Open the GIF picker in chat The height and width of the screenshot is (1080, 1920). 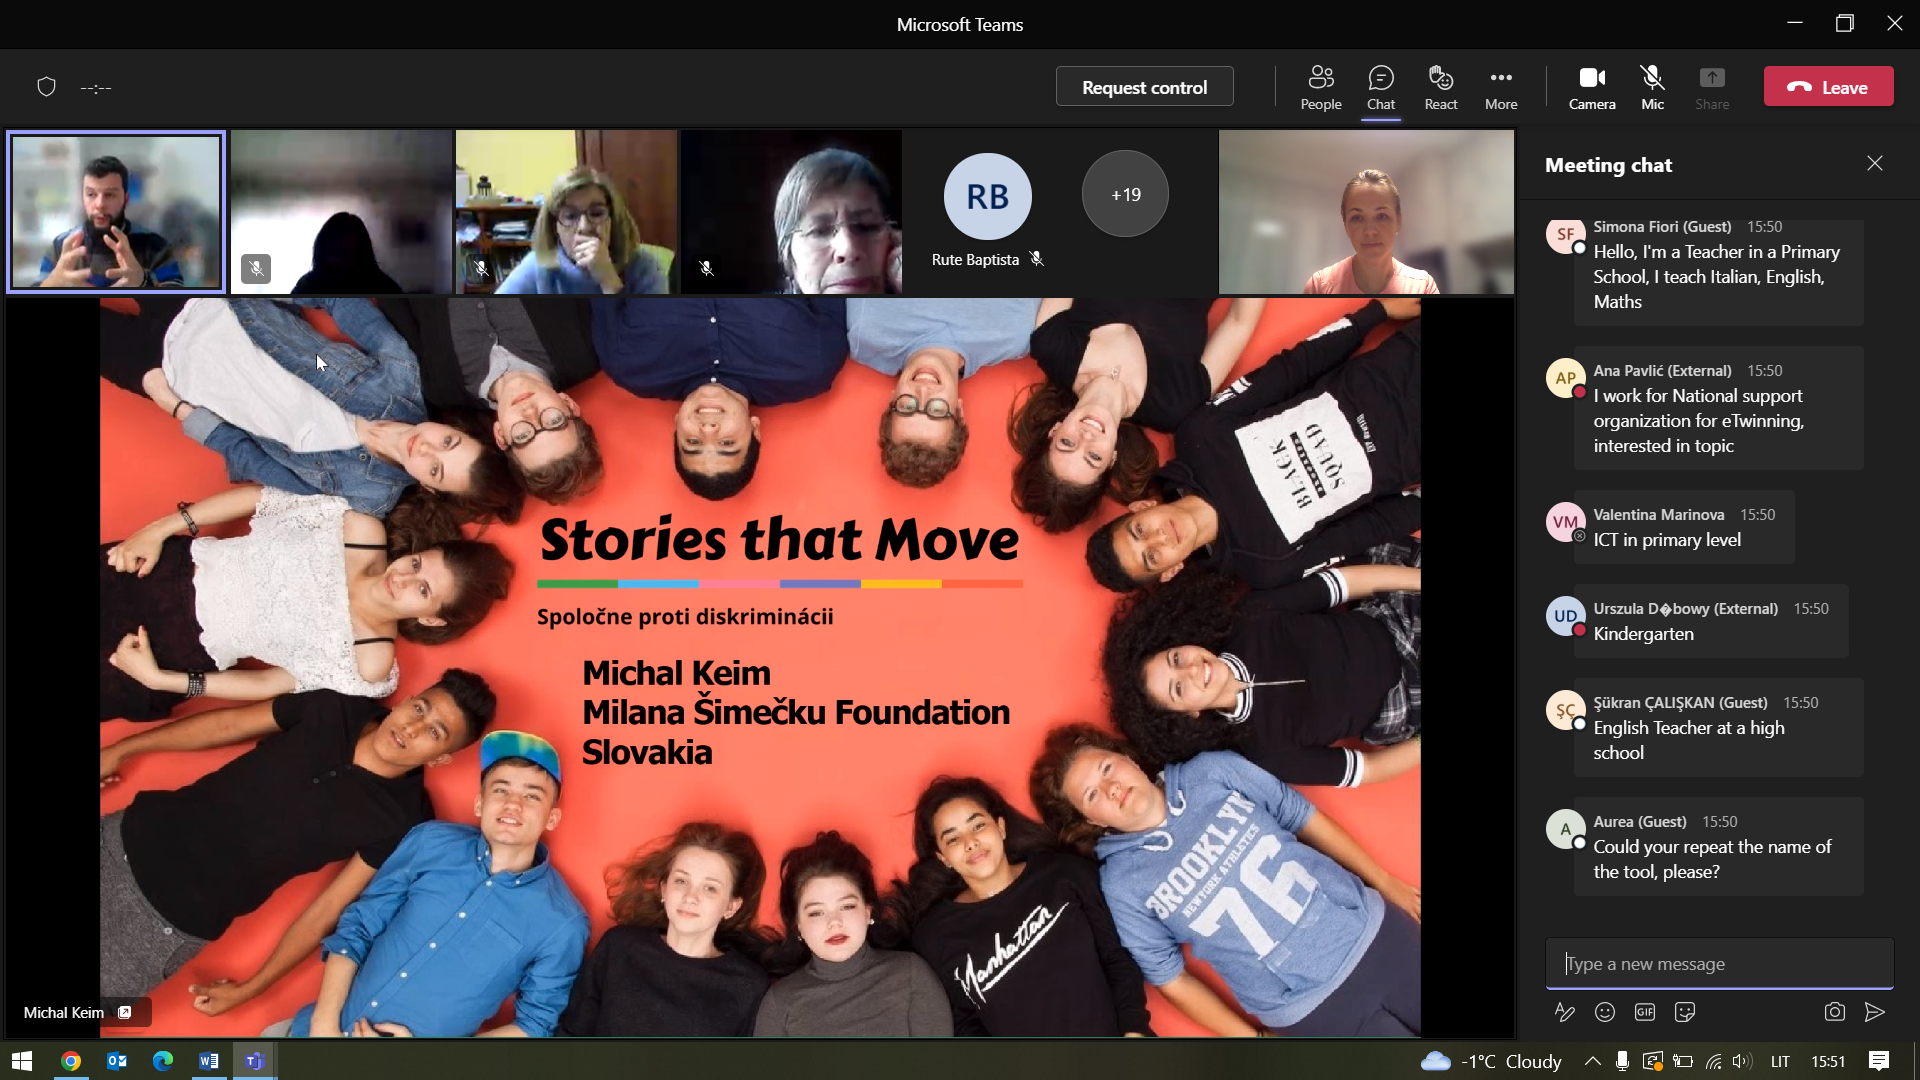coord(1645,1012)
